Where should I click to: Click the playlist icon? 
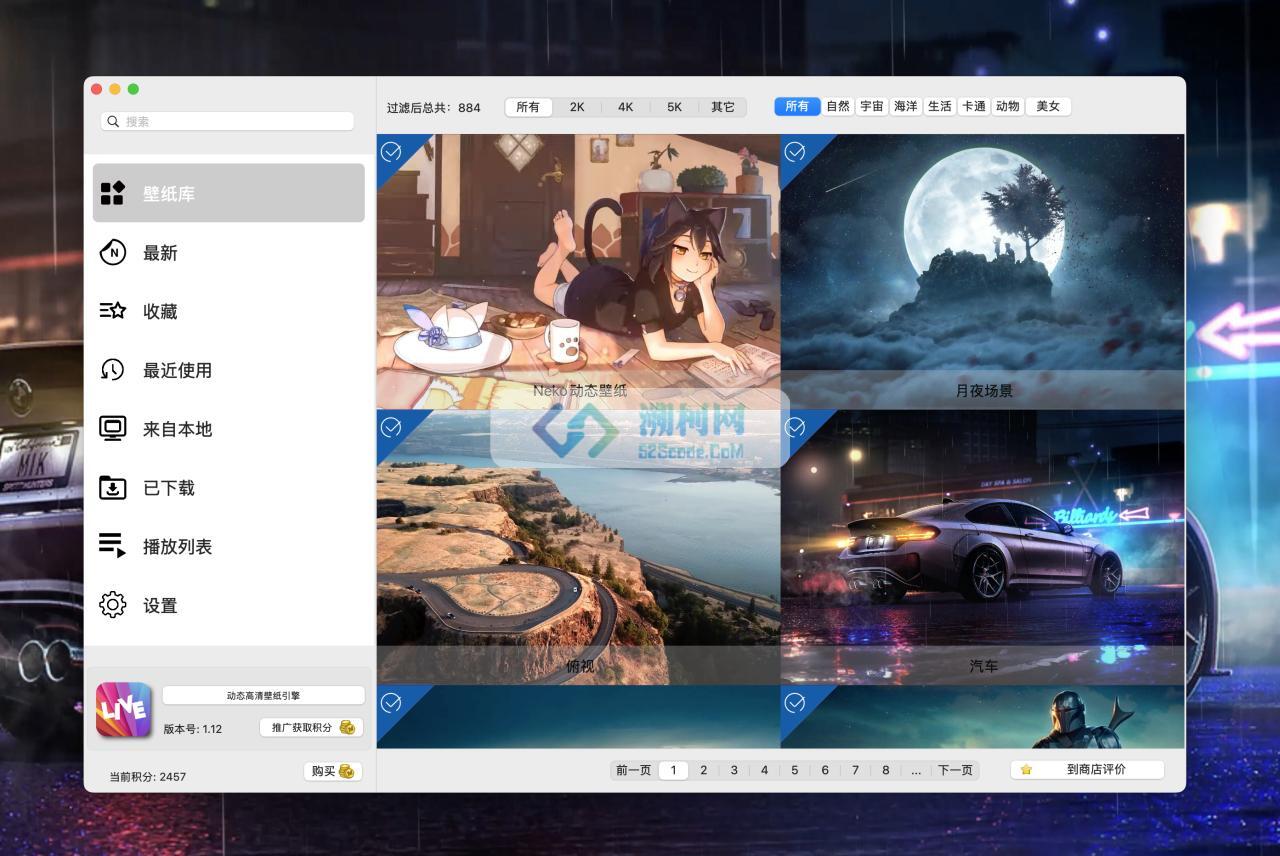click(112, 546)
